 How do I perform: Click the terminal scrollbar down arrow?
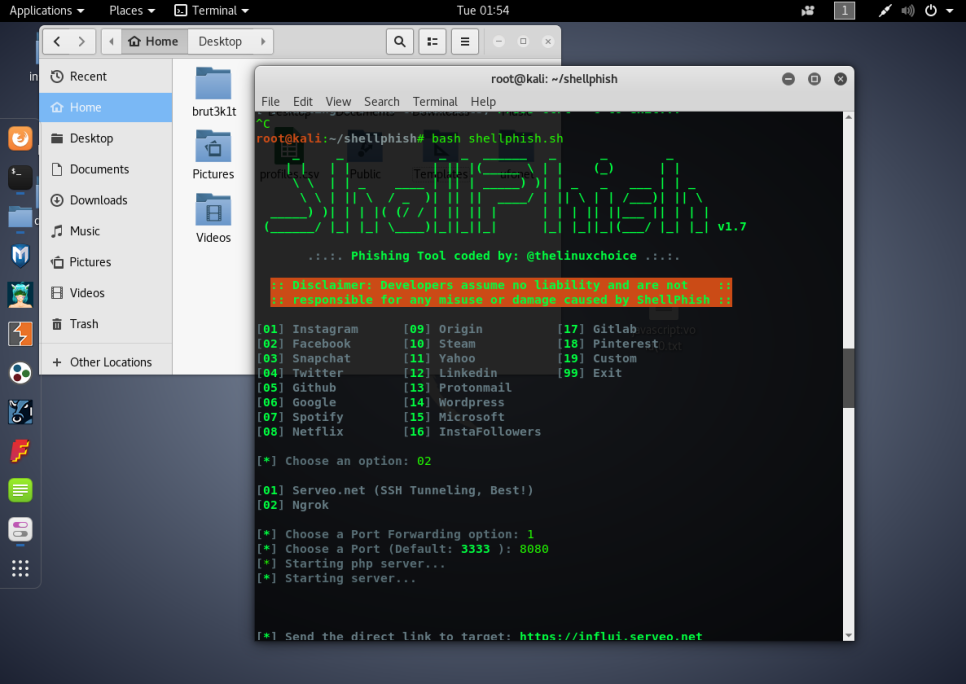[x=848, y=635]
